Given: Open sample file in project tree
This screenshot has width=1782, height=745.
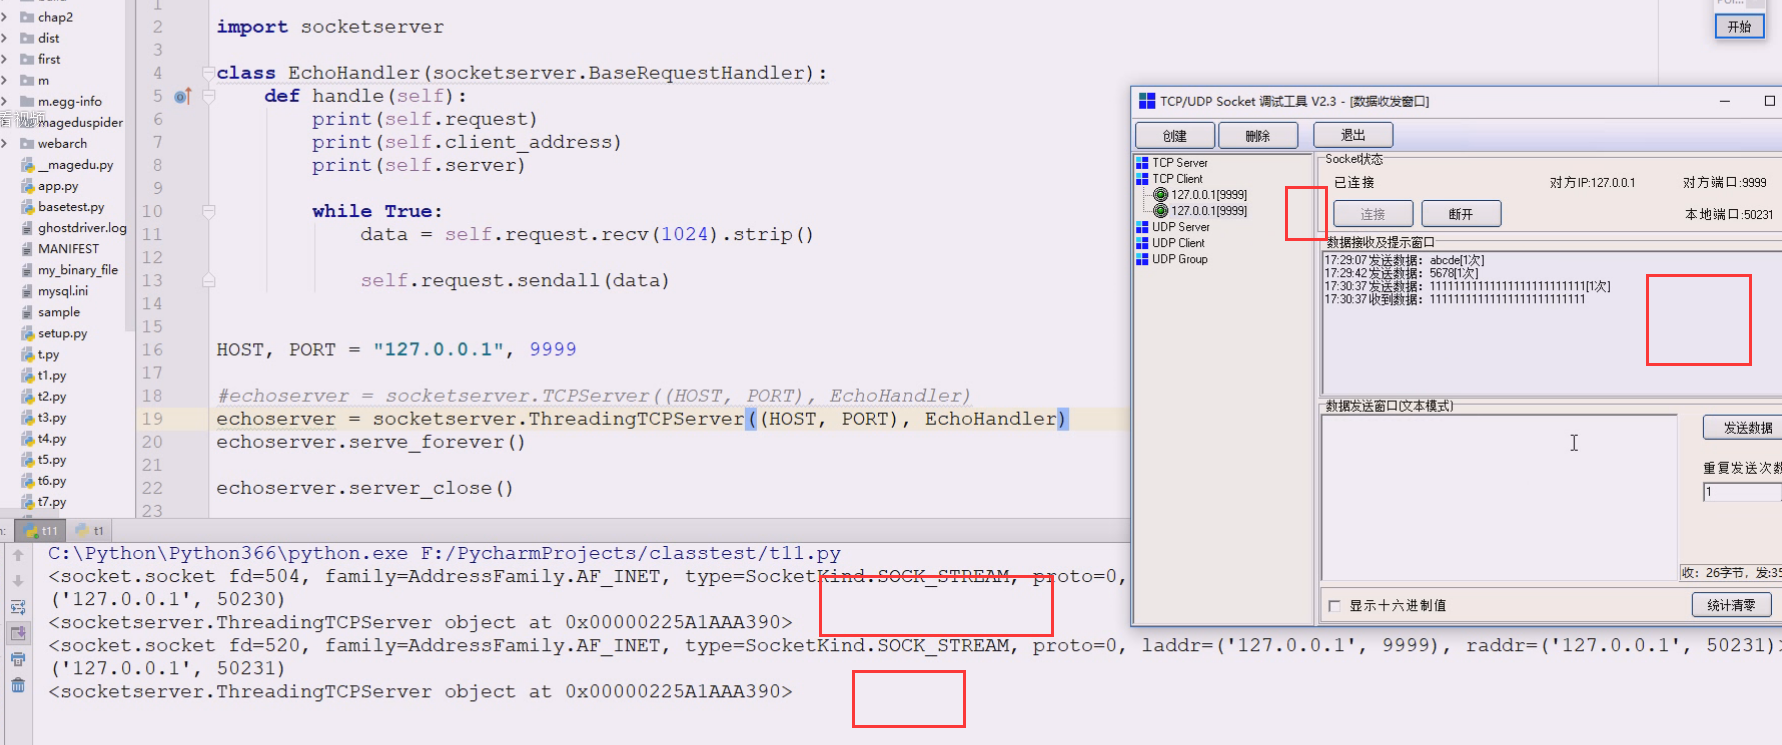Looking at the screenshot, I should click(59, 312).
